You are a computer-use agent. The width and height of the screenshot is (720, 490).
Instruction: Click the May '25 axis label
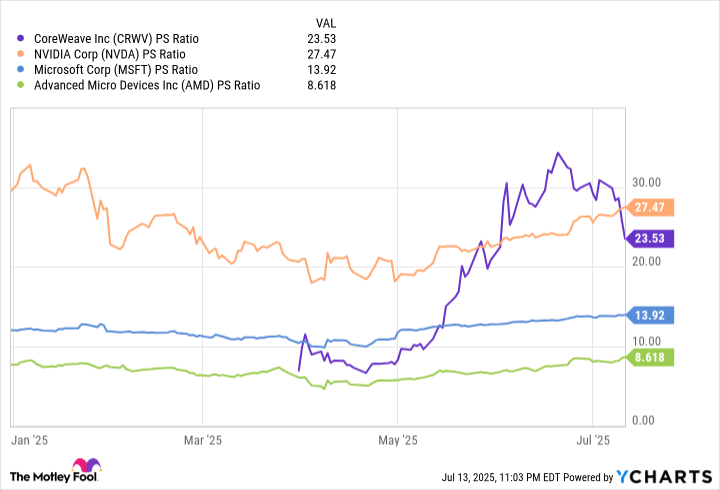(397, 439)
